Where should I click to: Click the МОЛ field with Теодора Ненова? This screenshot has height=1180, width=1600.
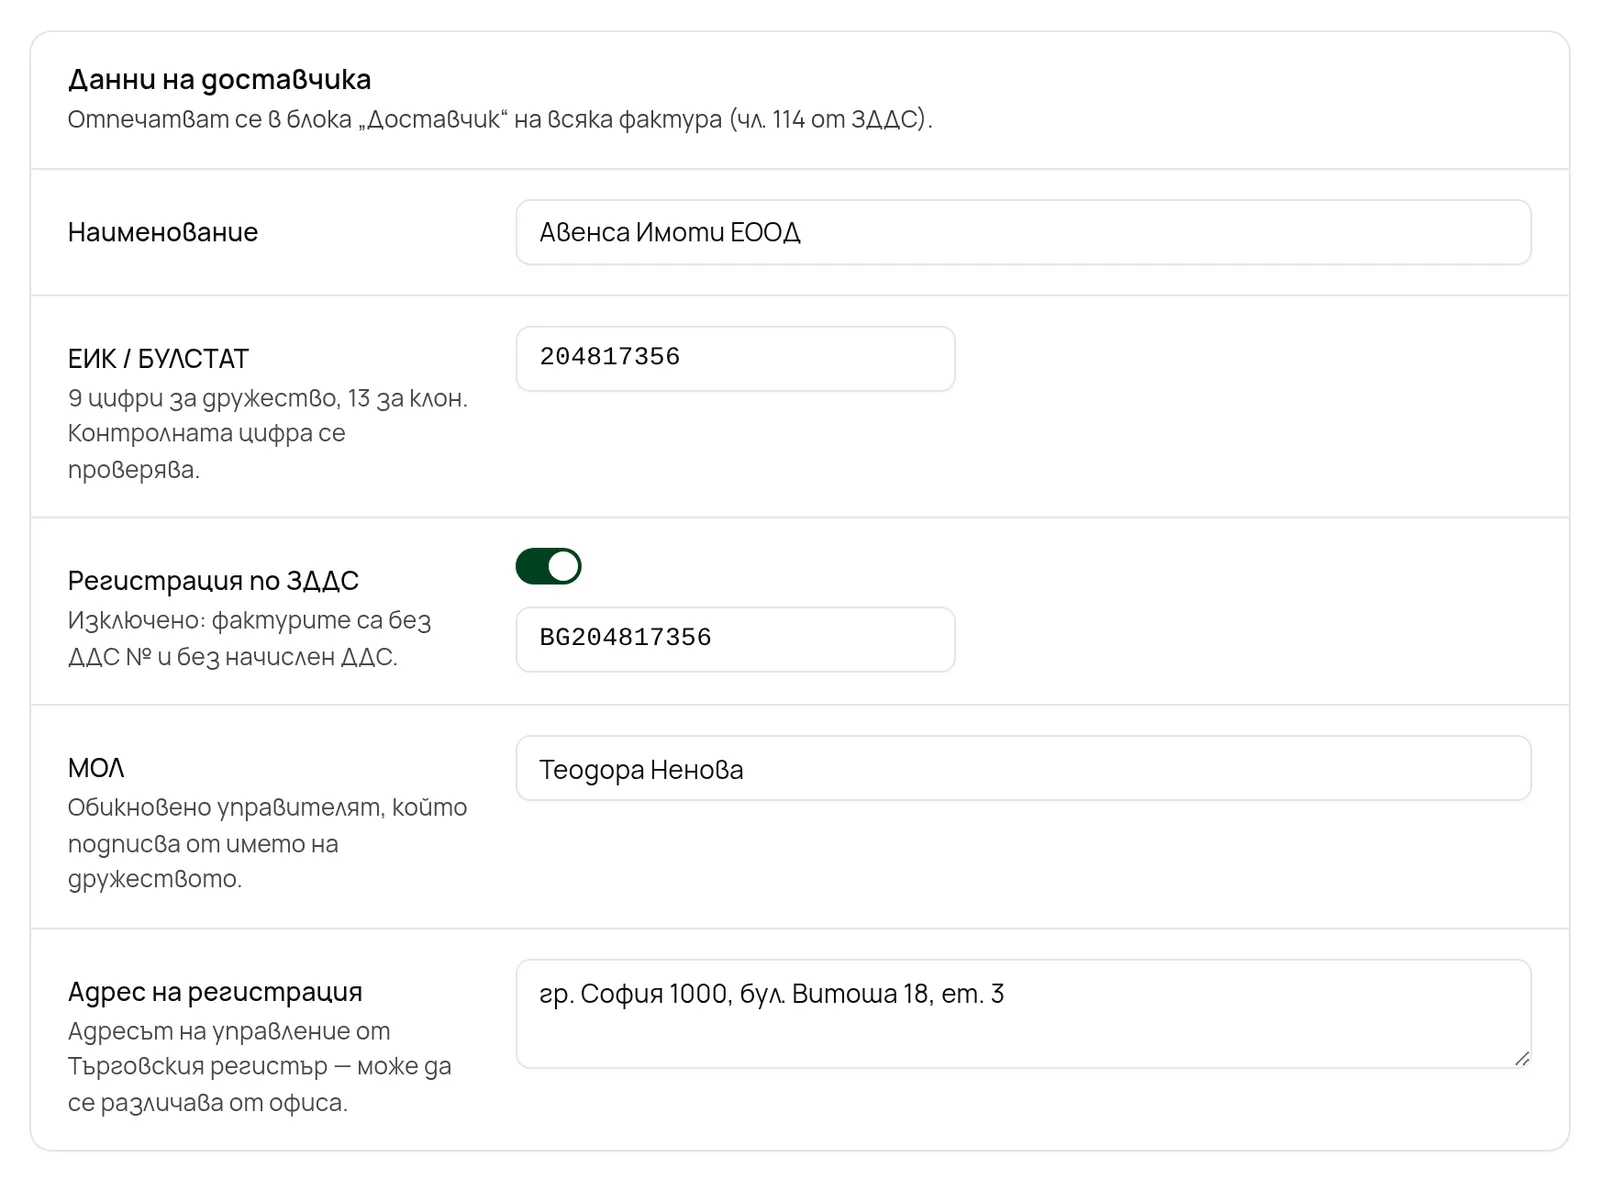pyautogui.click(x=1023, y=768)
